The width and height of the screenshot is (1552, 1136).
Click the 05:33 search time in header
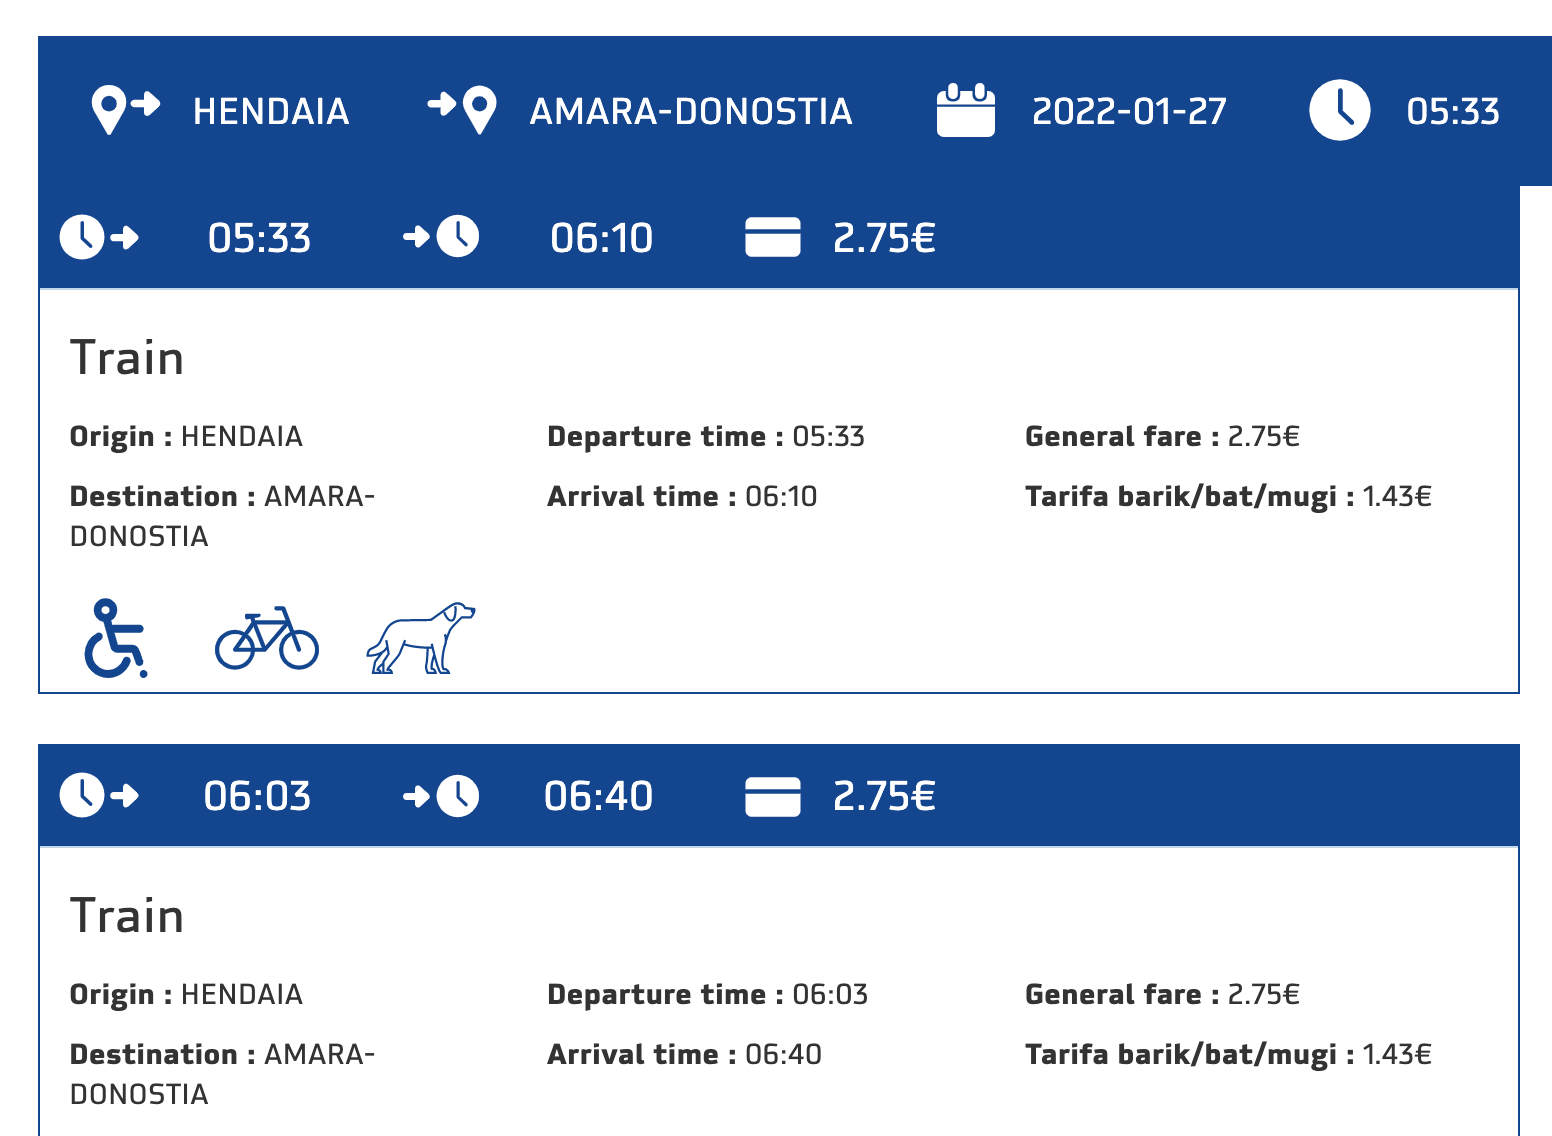point(1452,111)
